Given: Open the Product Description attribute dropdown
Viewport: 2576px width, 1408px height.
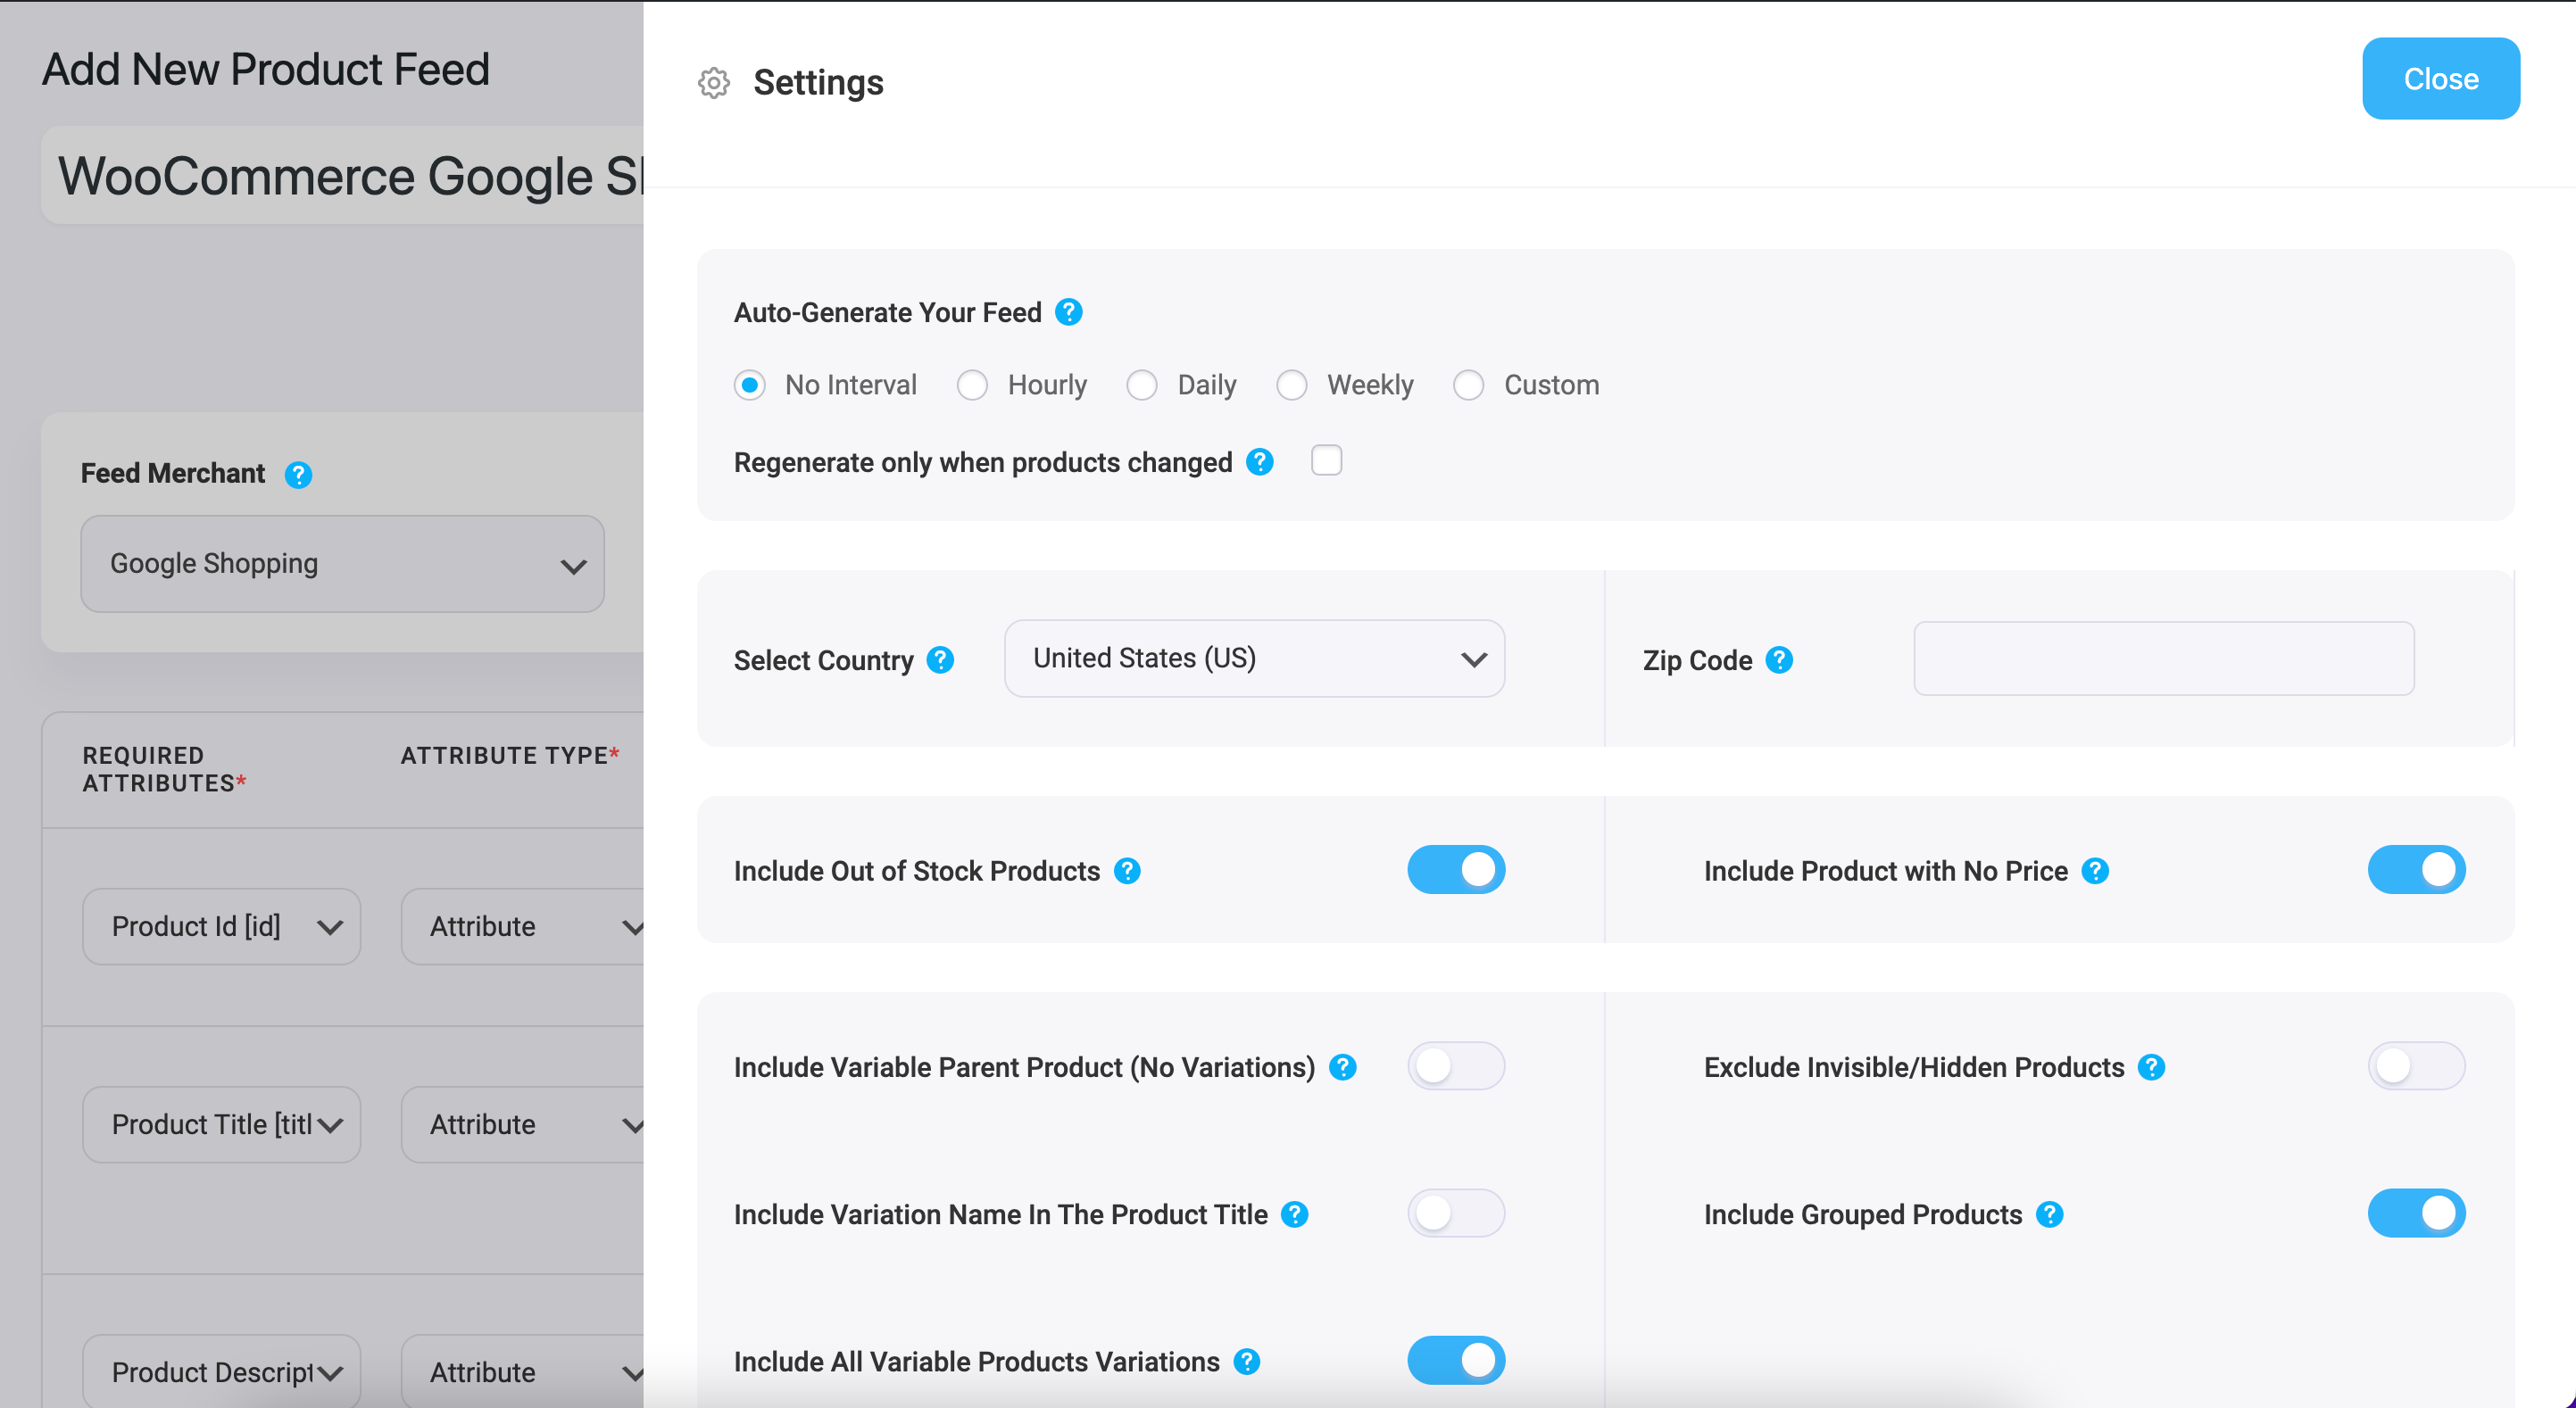Looking at the screenshot, I should (221, 1371).
